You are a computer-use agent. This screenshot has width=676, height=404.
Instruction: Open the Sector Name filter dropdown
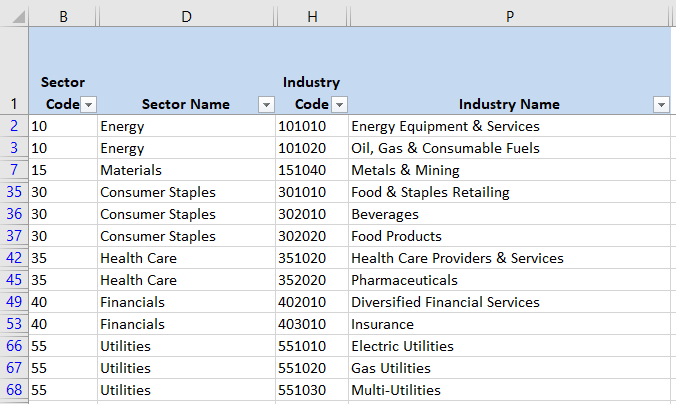[x=266, y=104]
